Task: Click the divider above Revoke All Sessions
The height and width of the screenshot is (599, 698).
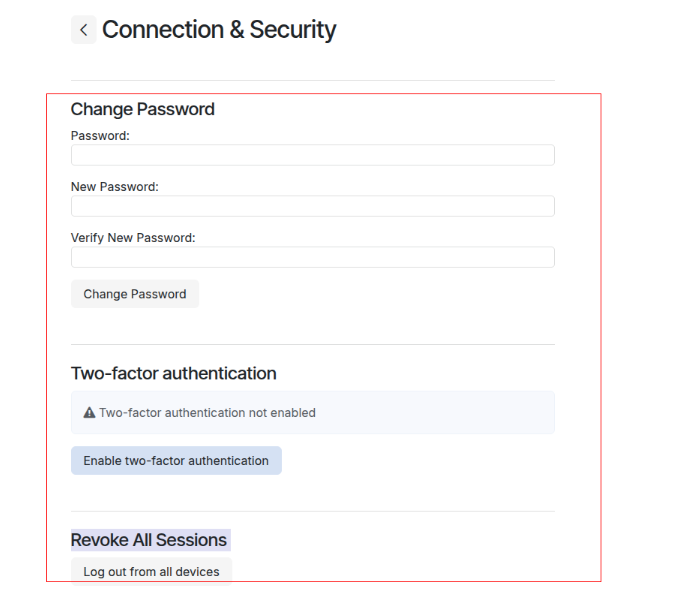Action: tap(312, 511)
